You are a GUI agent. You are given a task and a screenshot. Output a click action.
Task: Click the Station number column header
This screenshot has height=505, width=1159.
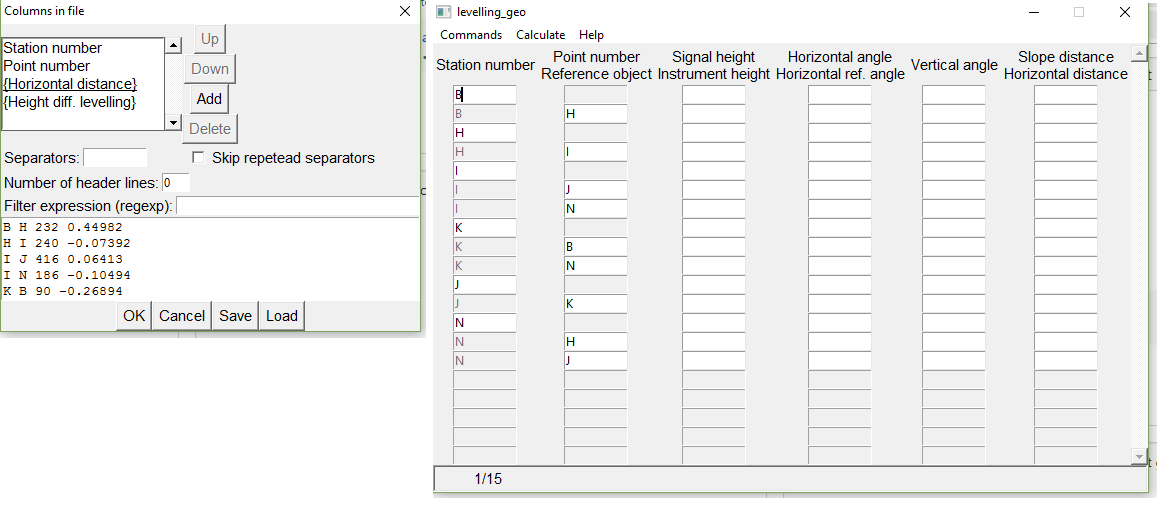point(486,65)
